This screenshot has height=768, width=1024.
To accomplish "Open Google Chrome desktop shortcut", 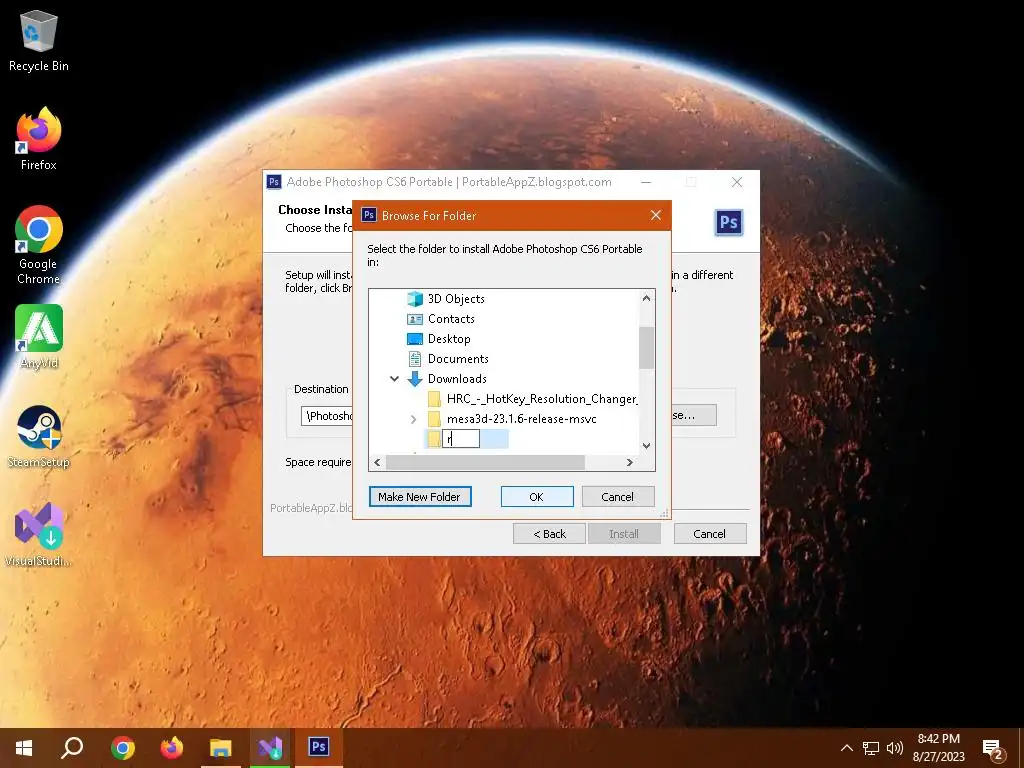I will click(x=39, y=245).
